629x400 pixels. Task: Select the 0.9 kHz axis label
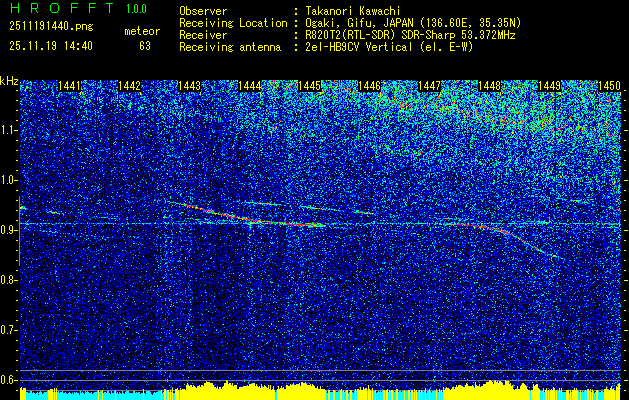click(9, 230)
